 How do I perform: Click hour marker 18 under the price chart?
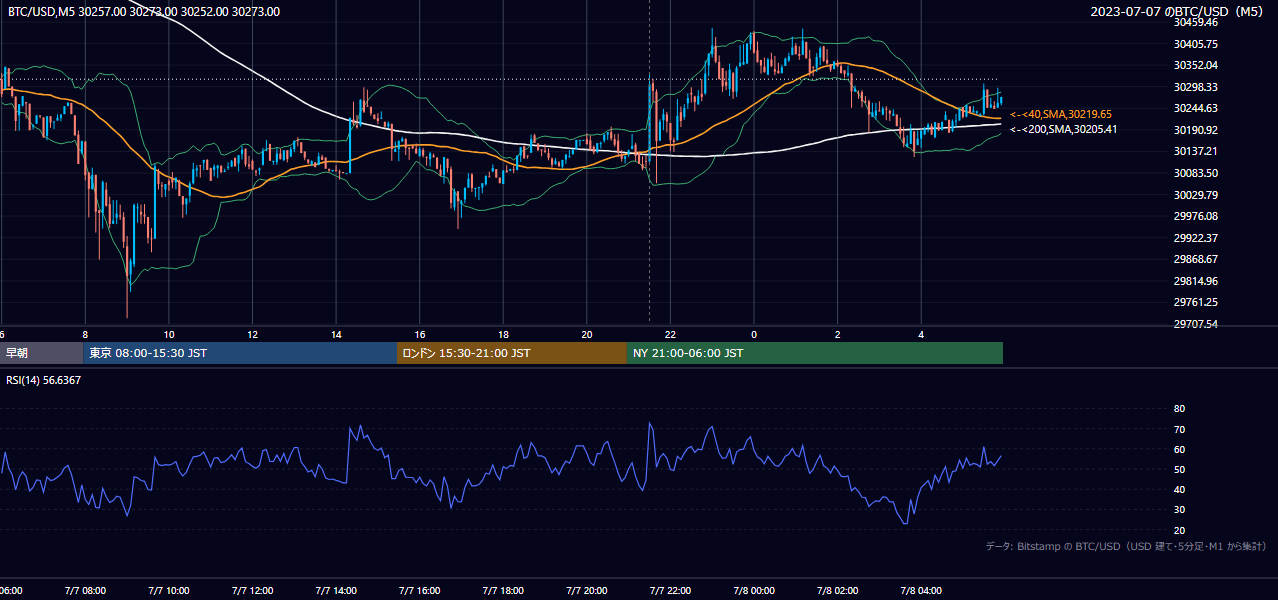coord(503,334)
